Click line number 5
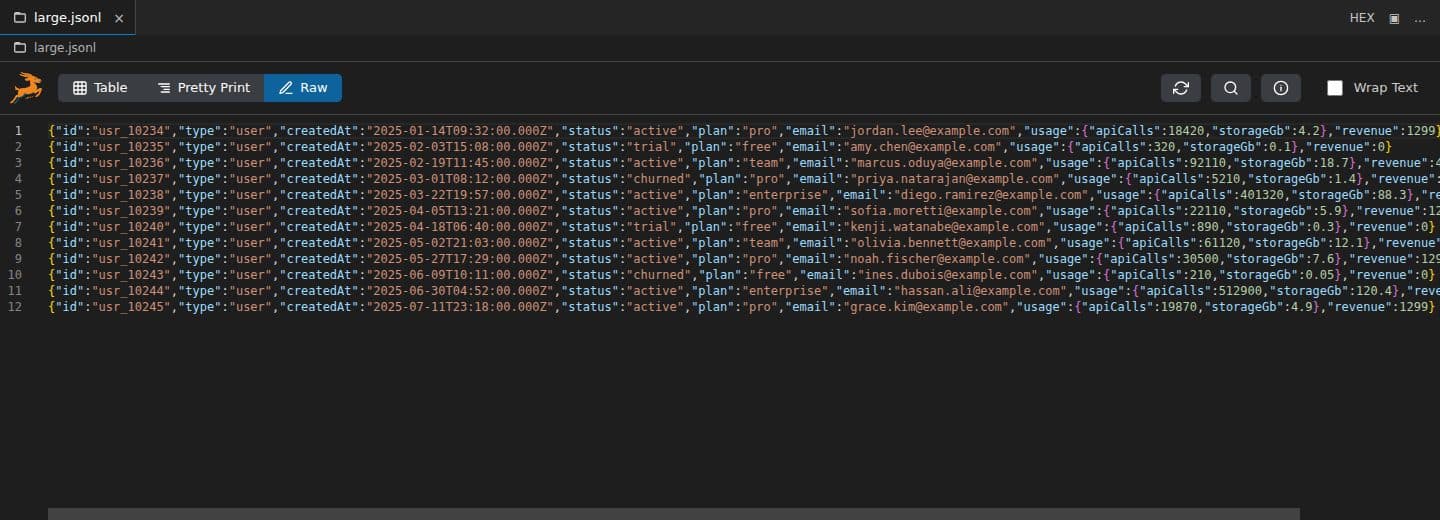This screenshot has width=1440, height=520. point(17,195)
